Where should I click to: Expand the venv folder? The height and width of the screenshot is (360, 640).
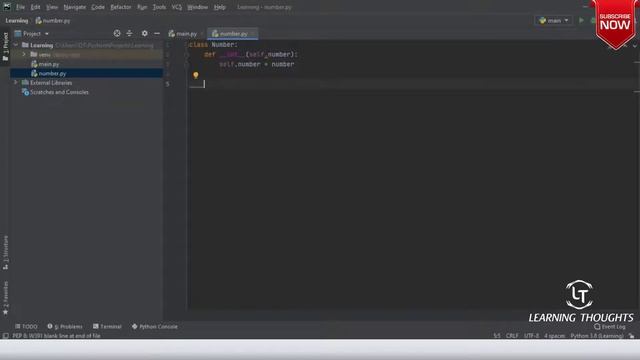(24, 54)
